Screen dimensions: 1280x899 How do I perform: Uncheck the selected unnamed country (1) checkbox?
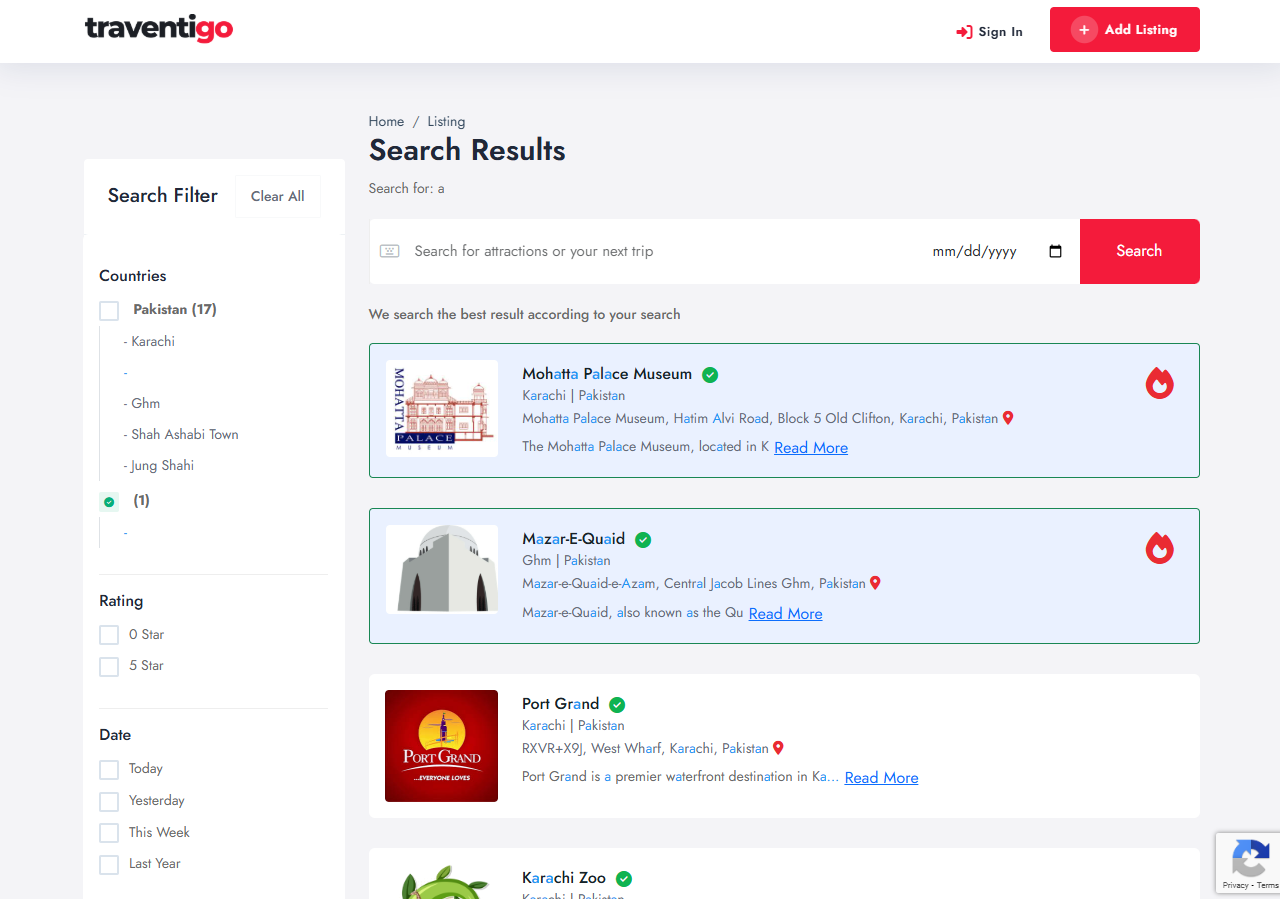click(109, 502)
